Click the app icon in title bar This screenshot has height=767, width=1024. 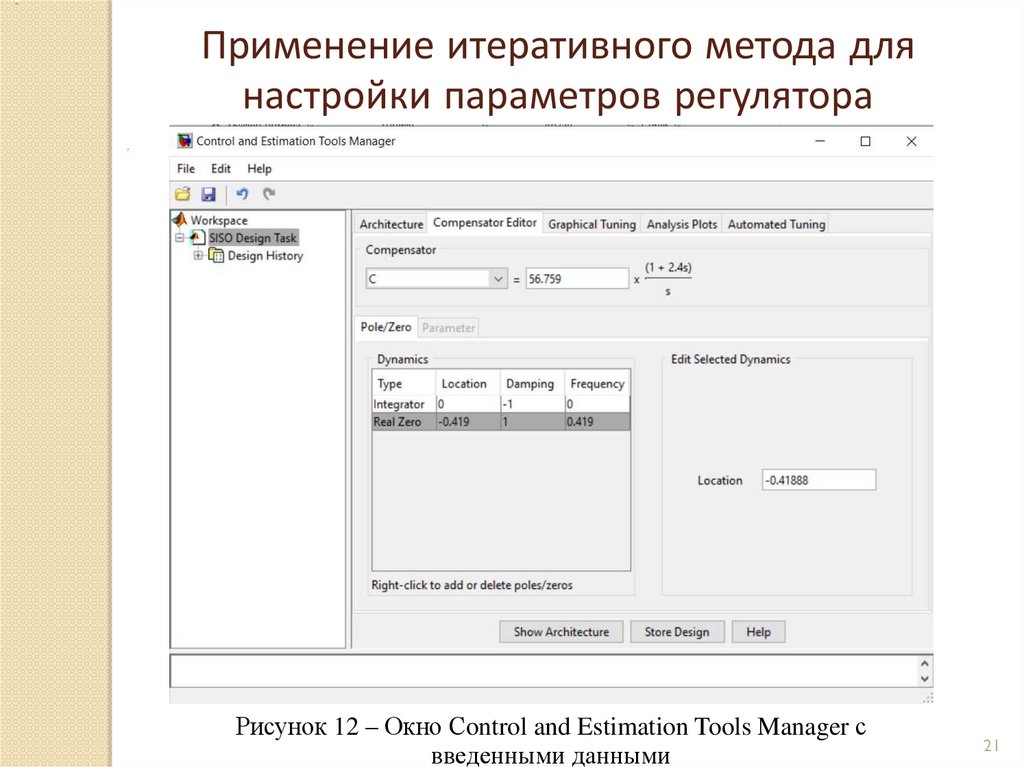click(185, 140)
